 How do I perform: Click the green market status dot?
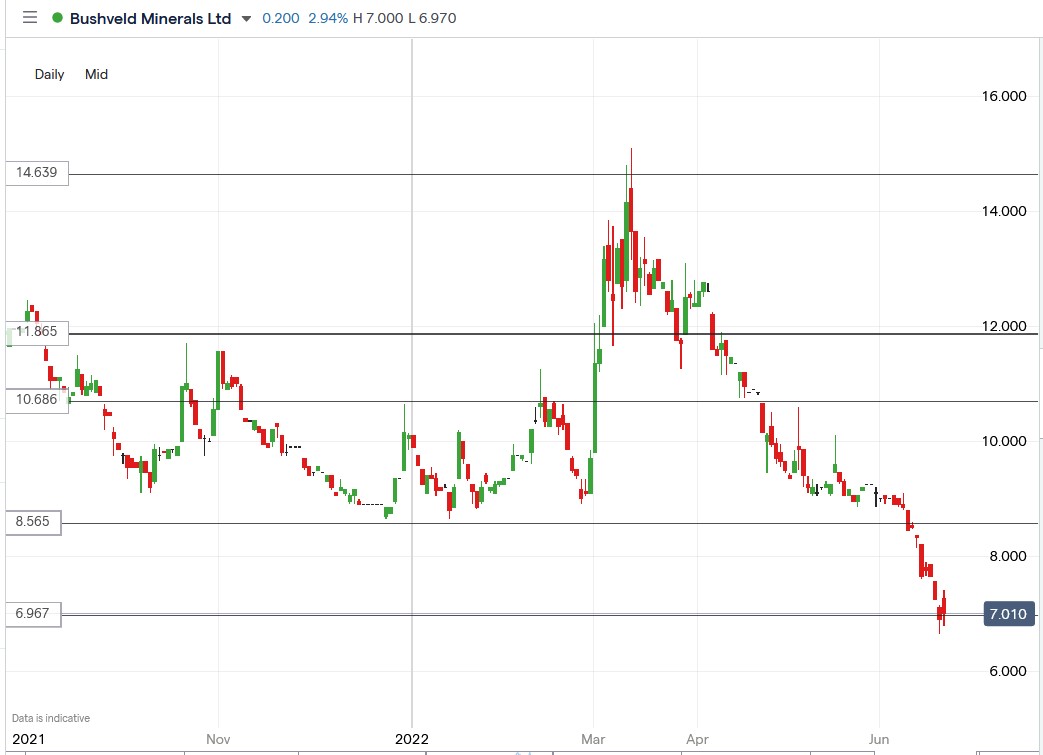point(57,18)
